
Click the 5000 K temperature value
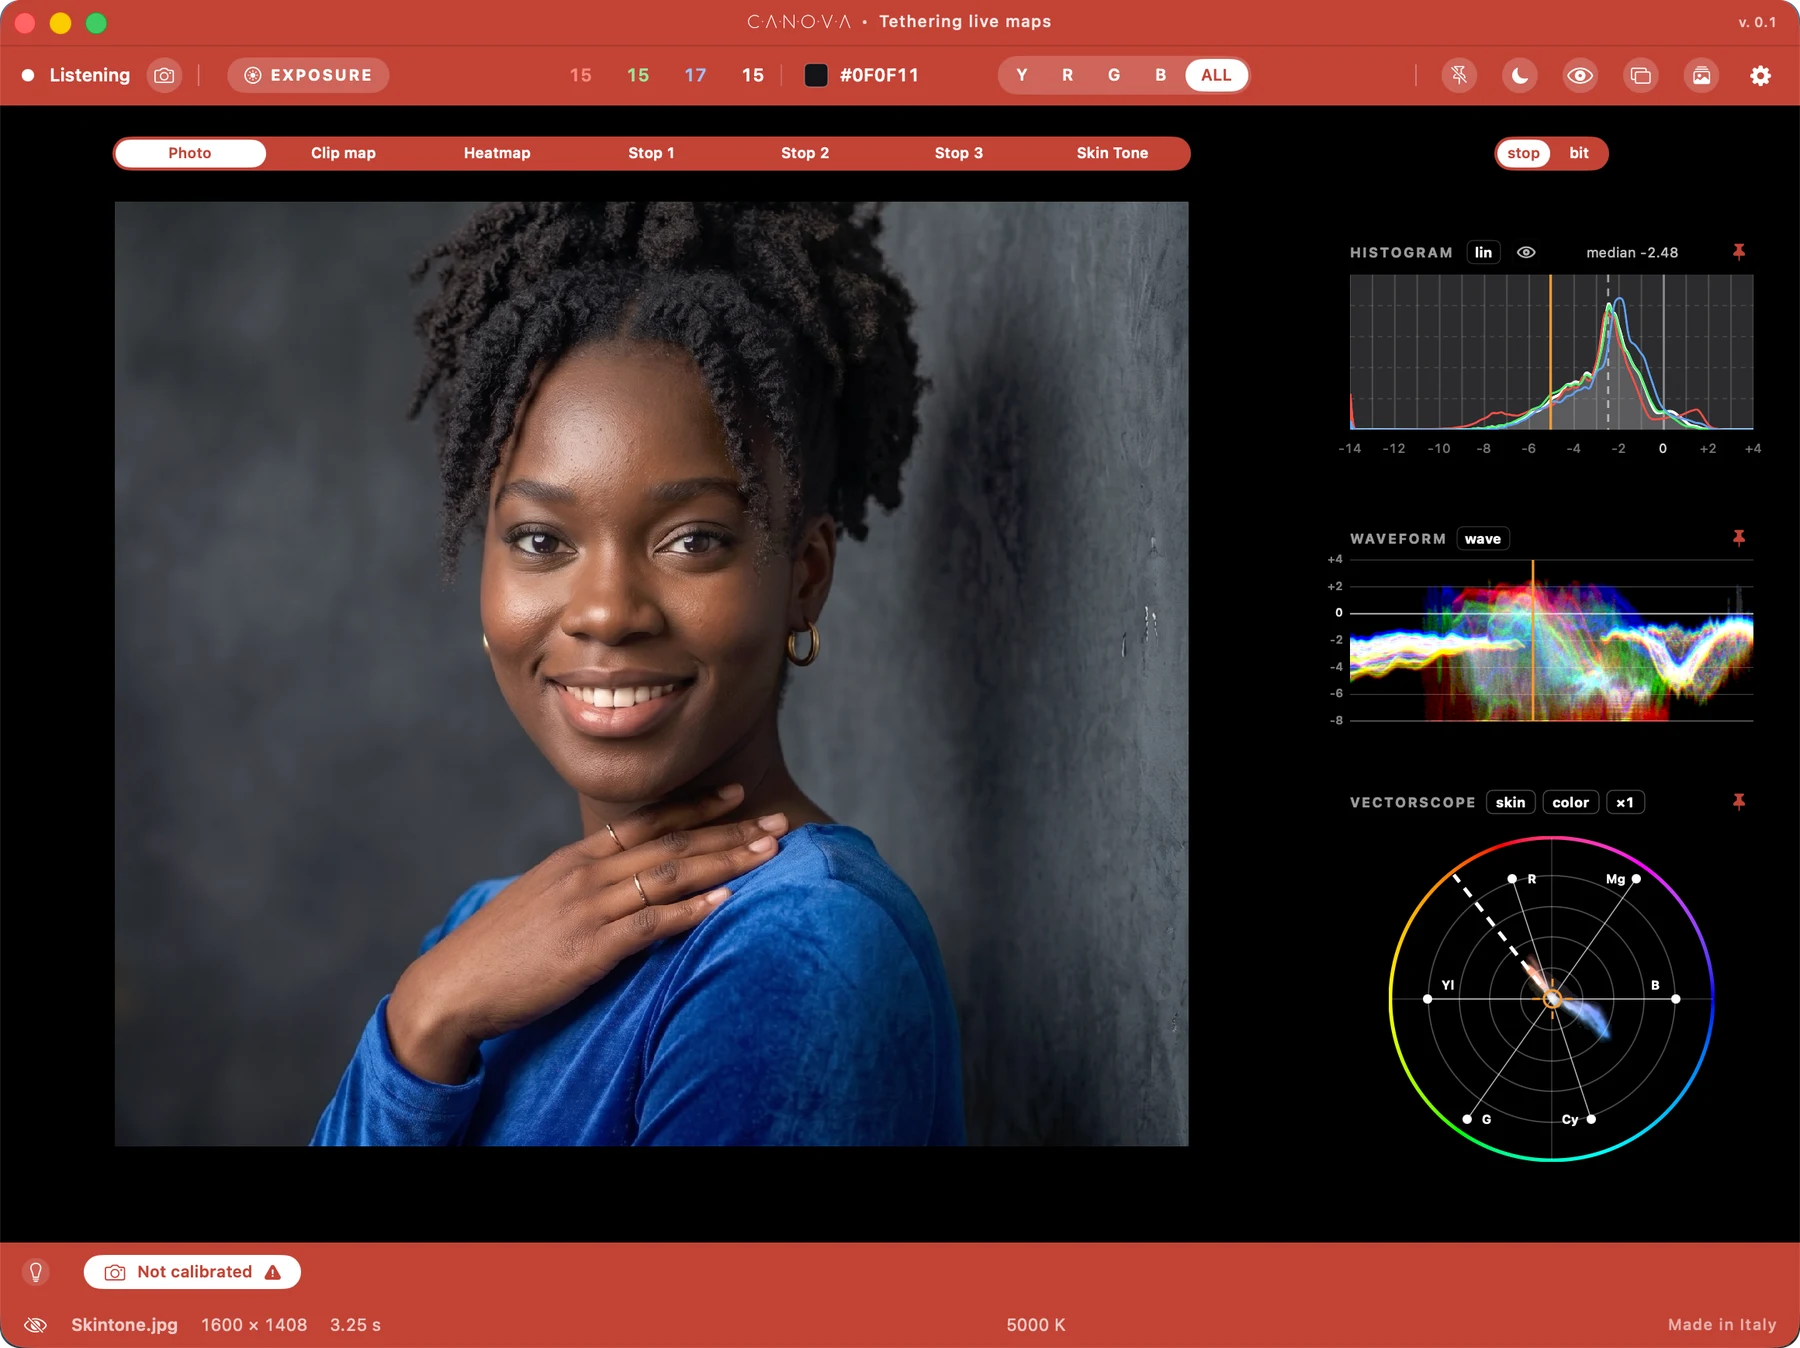(1036, 1325)
